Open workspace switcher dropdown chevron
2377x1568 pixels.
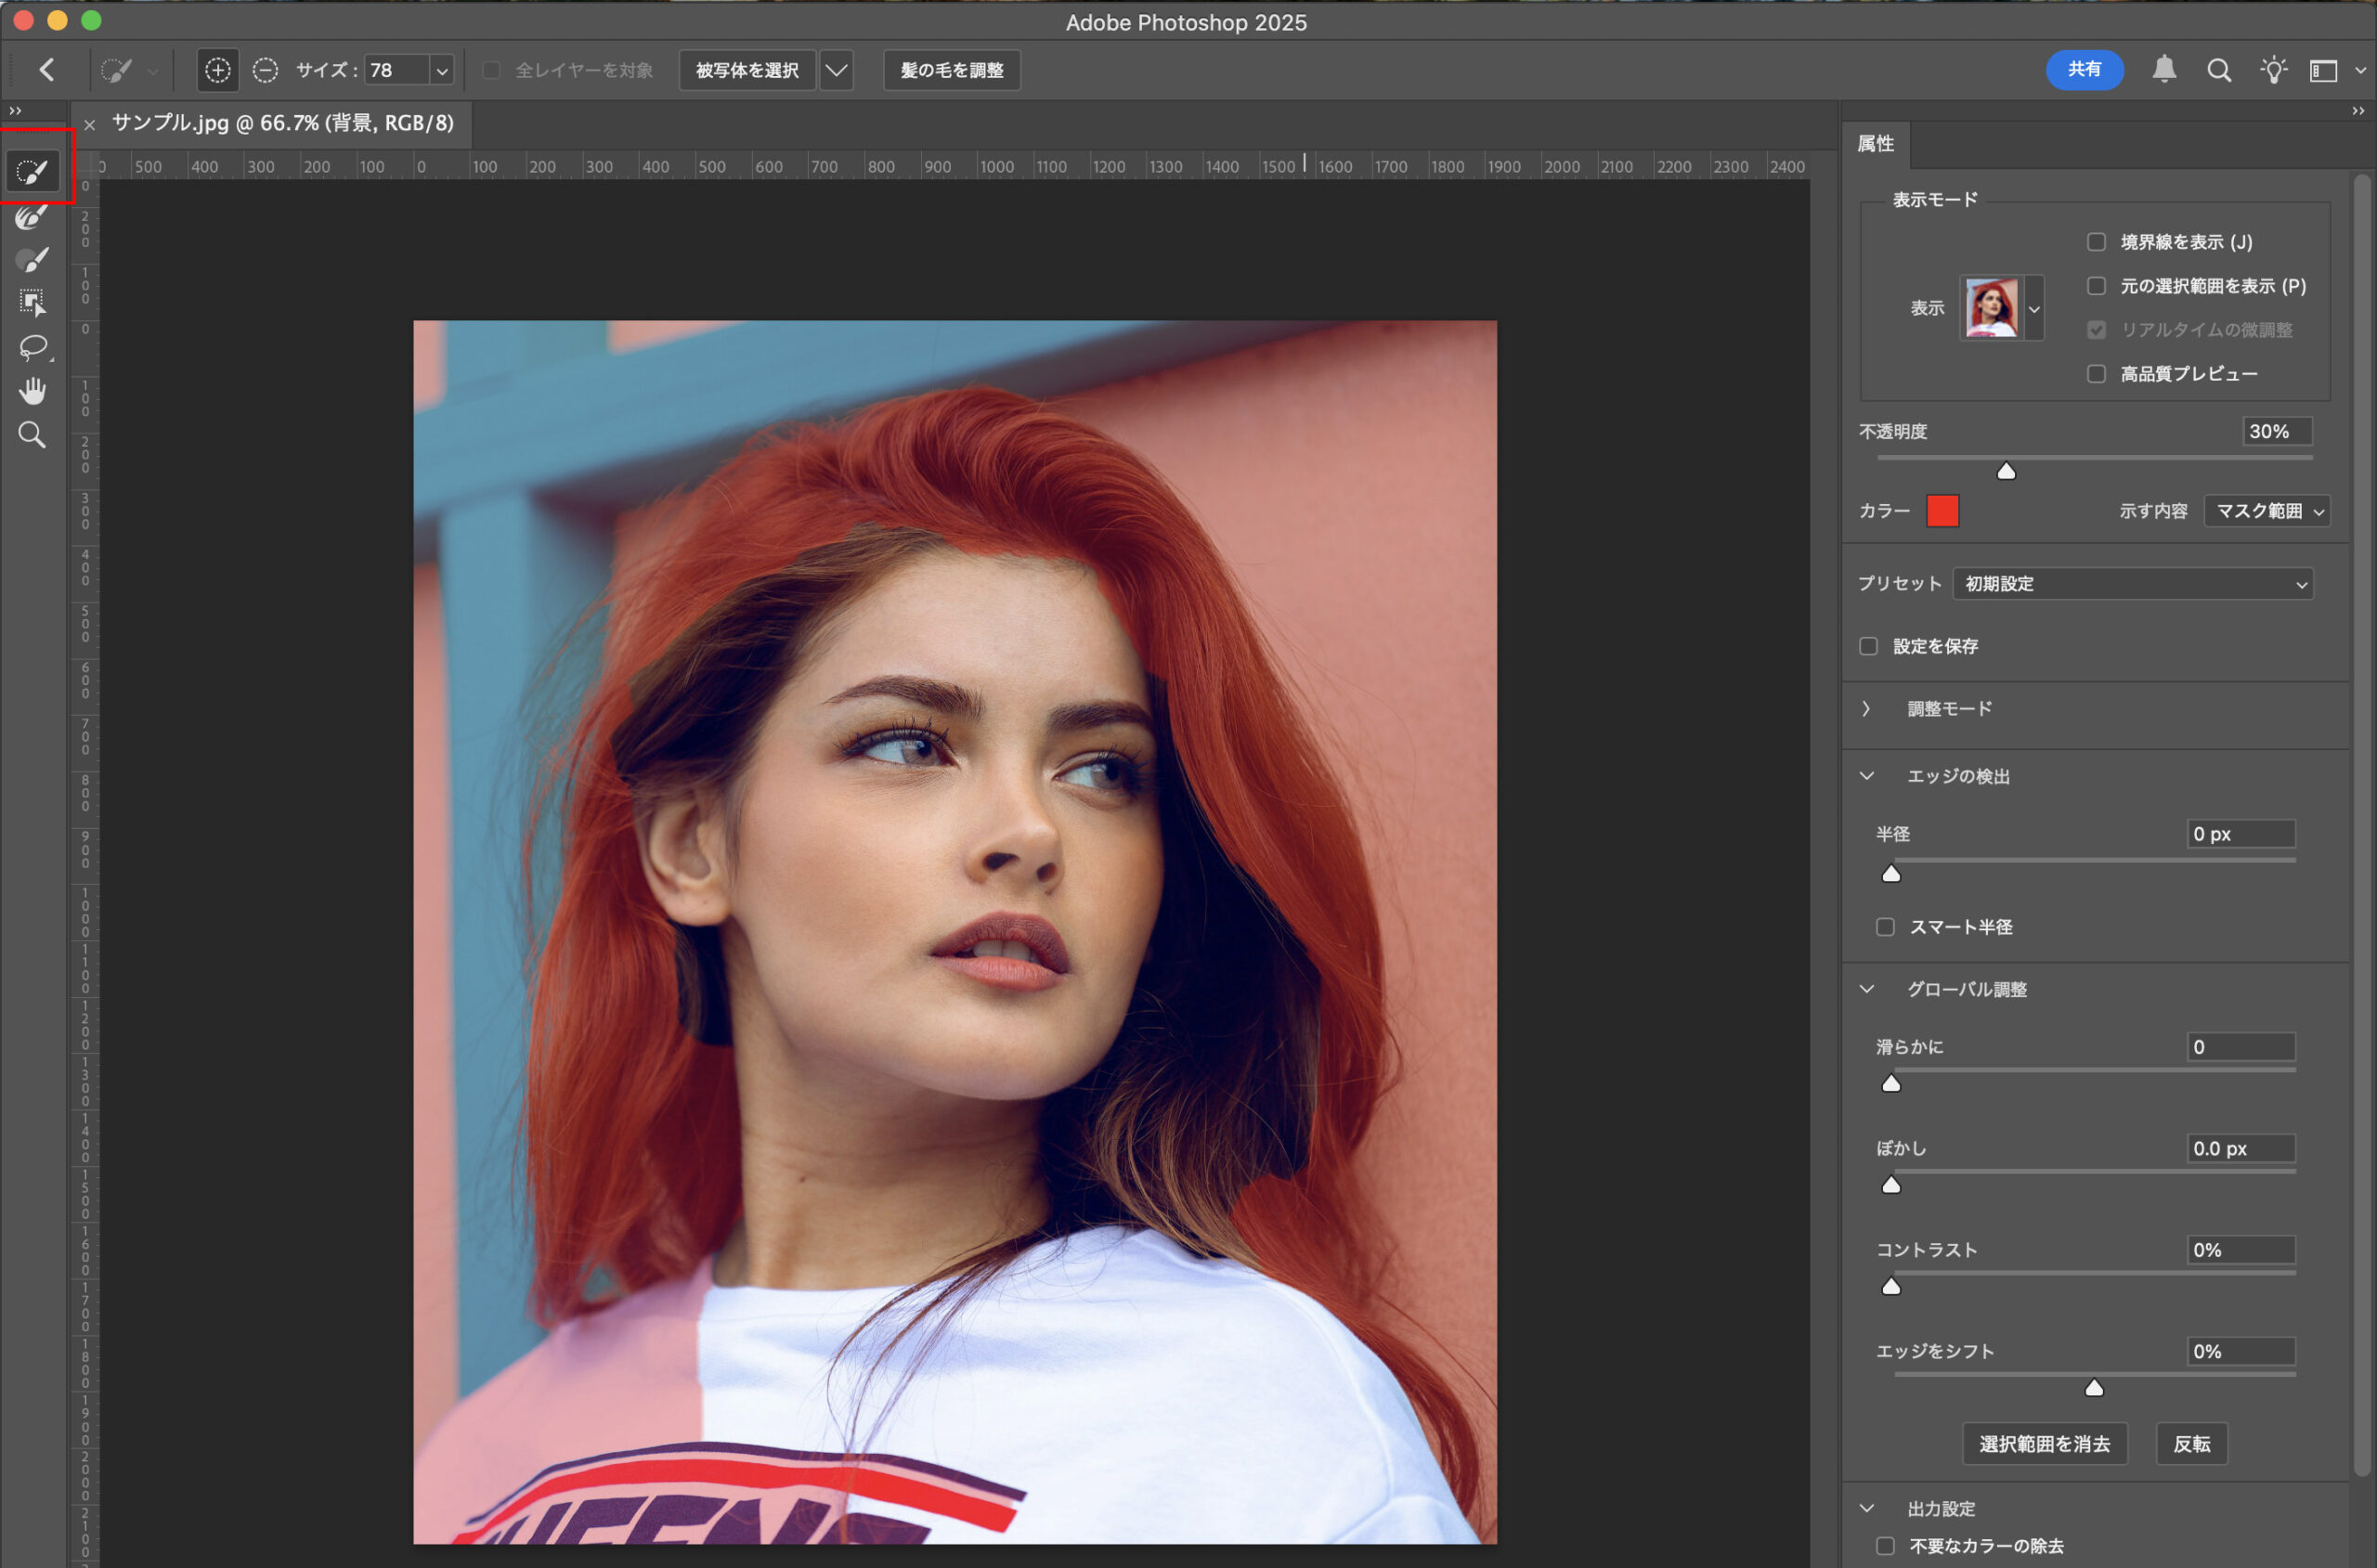2360,70
